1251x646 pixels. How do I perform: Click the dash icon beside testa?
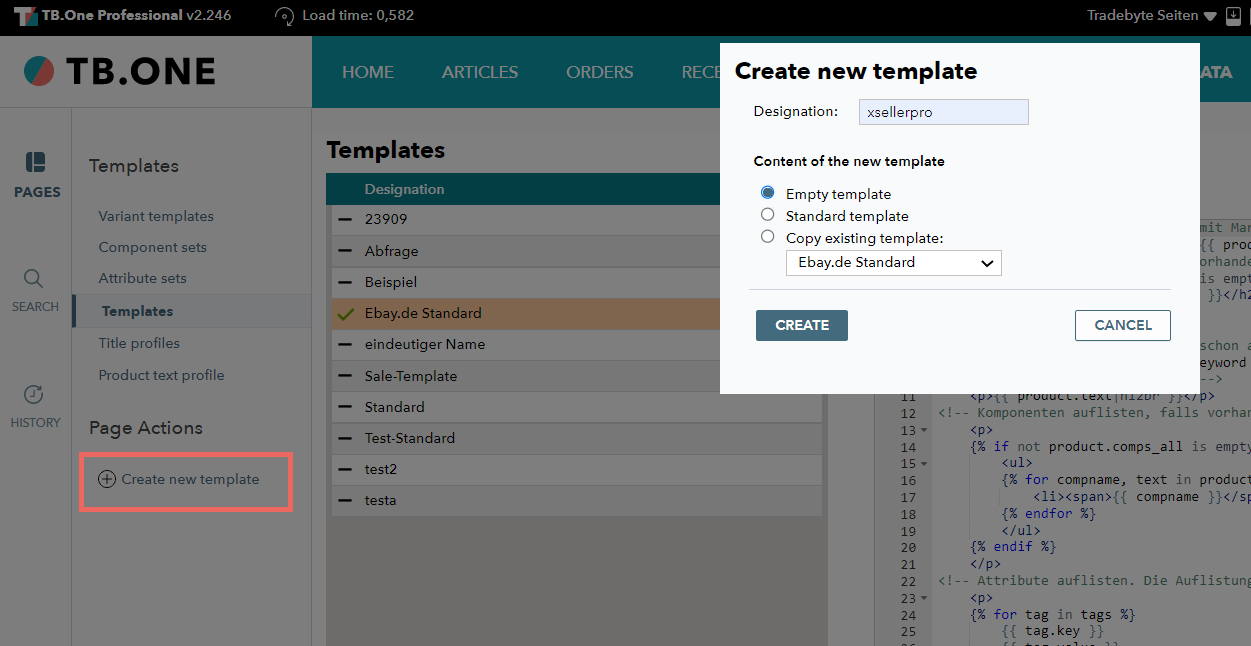[346, 500]
